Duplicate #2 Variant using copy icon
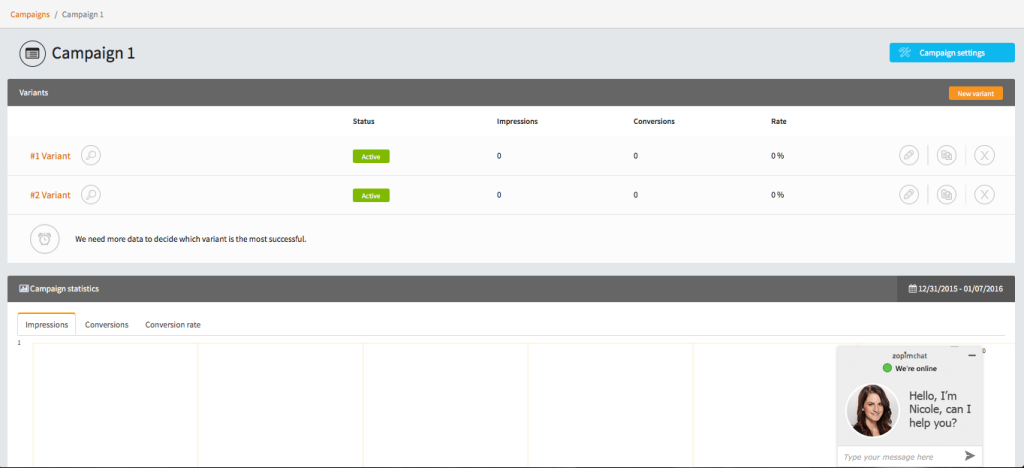 [946, 195]
